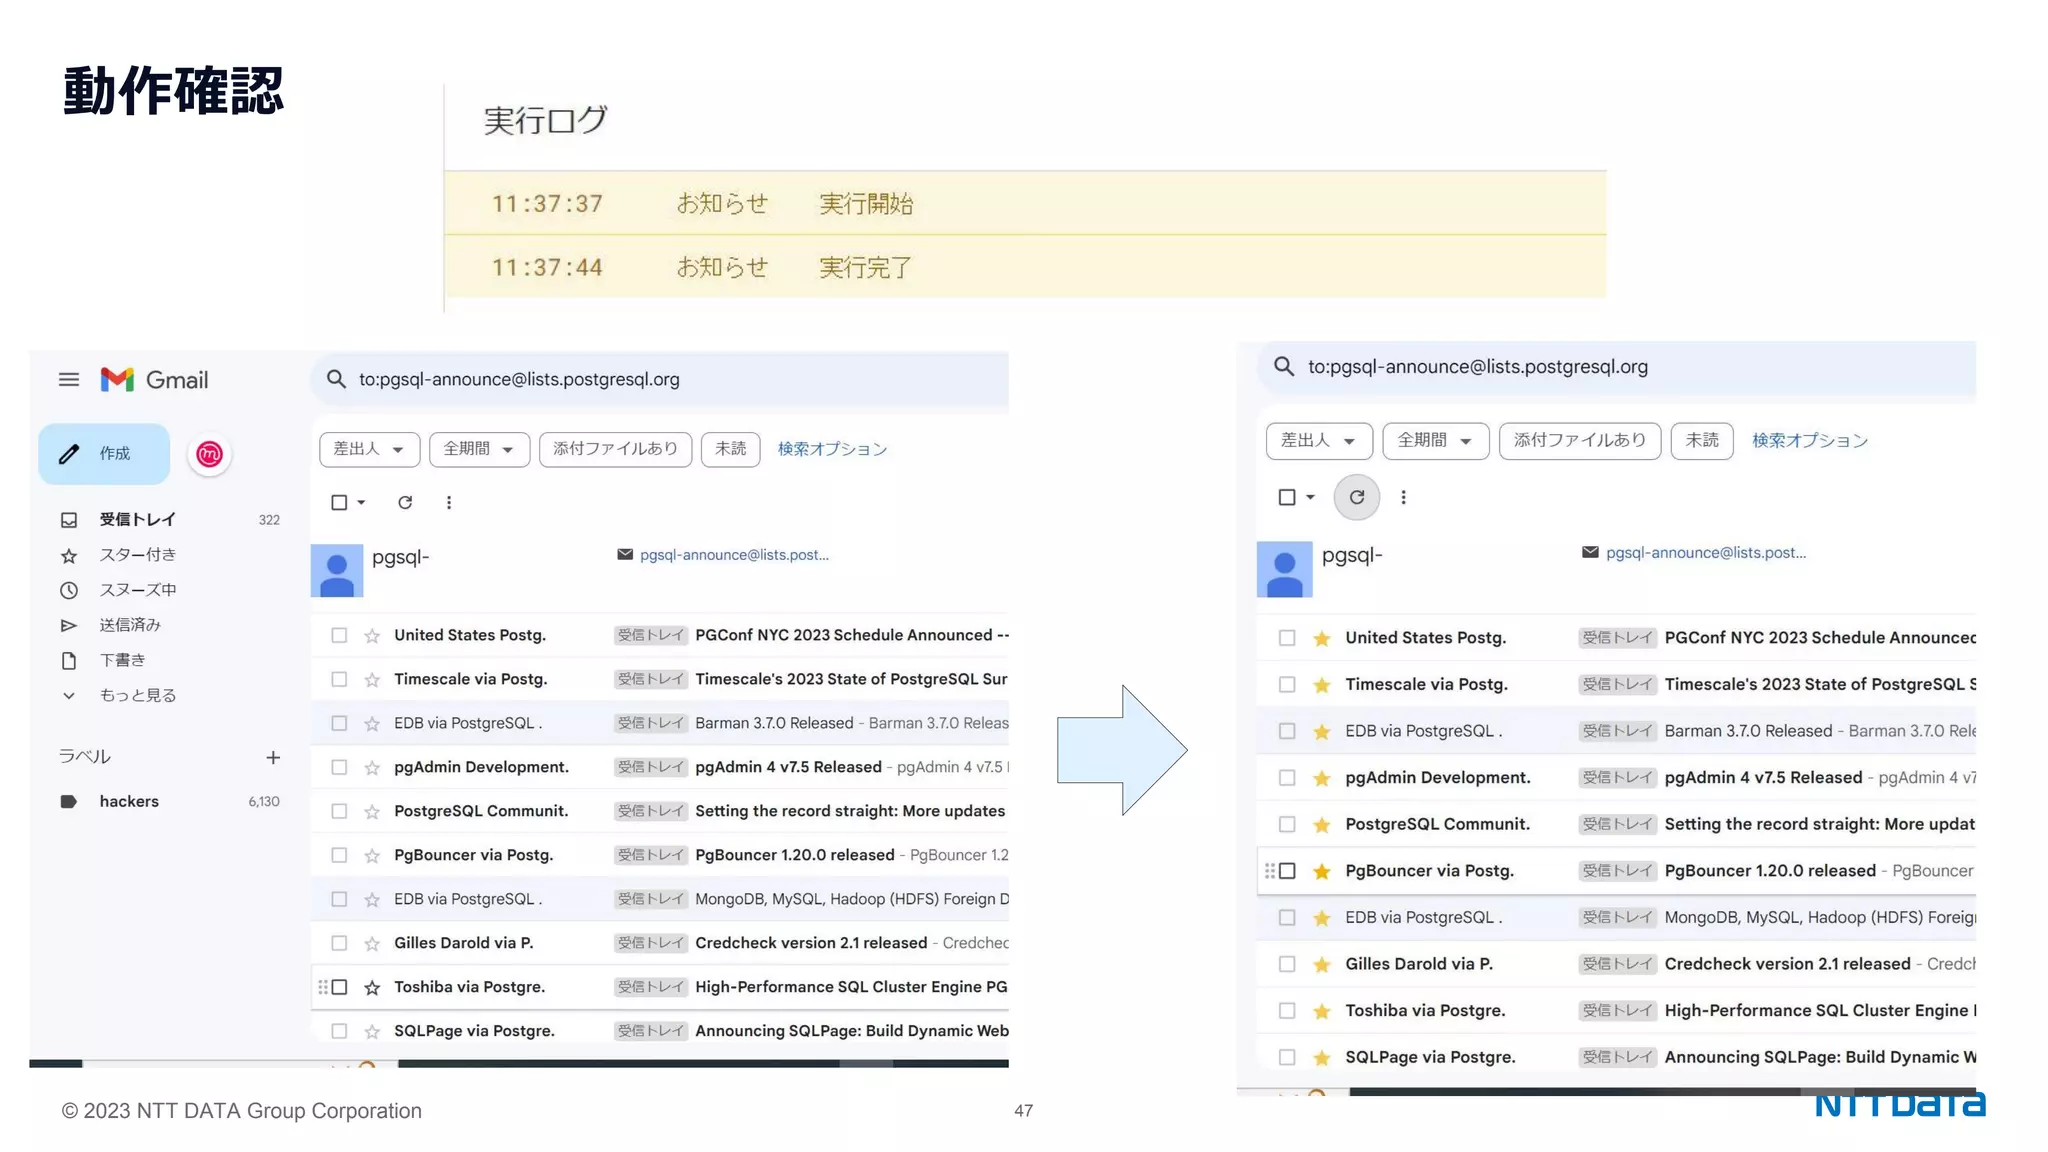
Task: Toggle 添付ファイルあり filter chip in left window
Action: click(x=615, y=449)
